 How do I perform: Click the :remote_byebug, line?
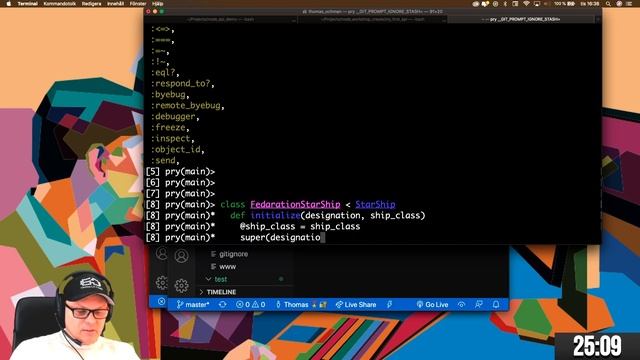[x=188, y=106]
